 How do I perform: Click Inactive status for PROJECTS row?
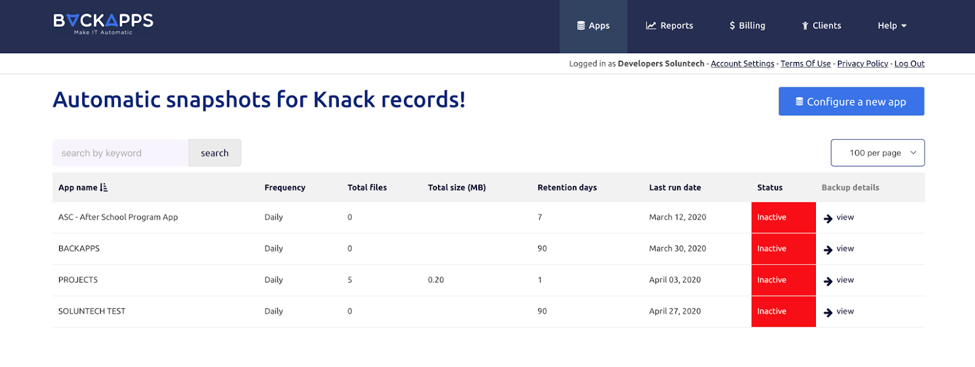pyautogui.click(x=783, y=281)
